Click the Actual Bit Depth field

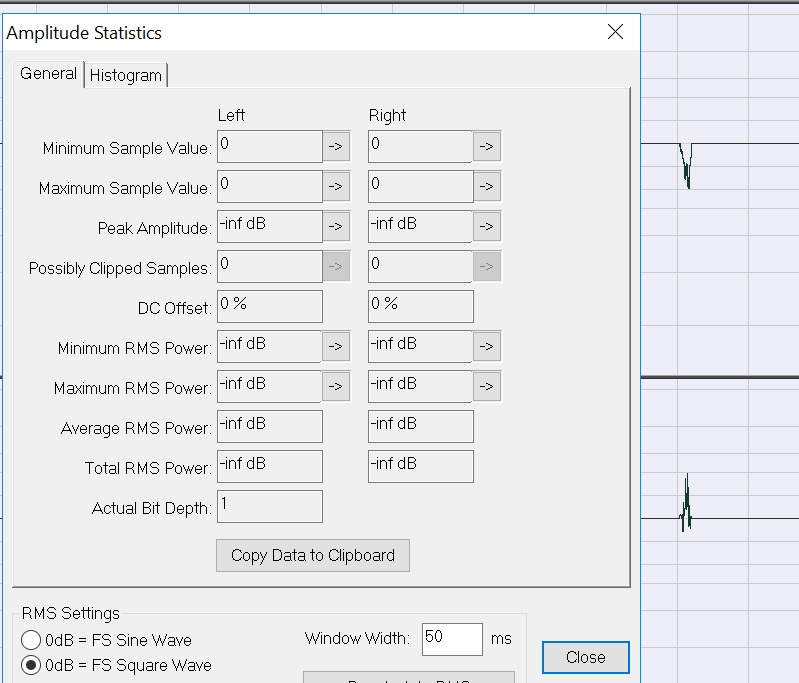269,506
